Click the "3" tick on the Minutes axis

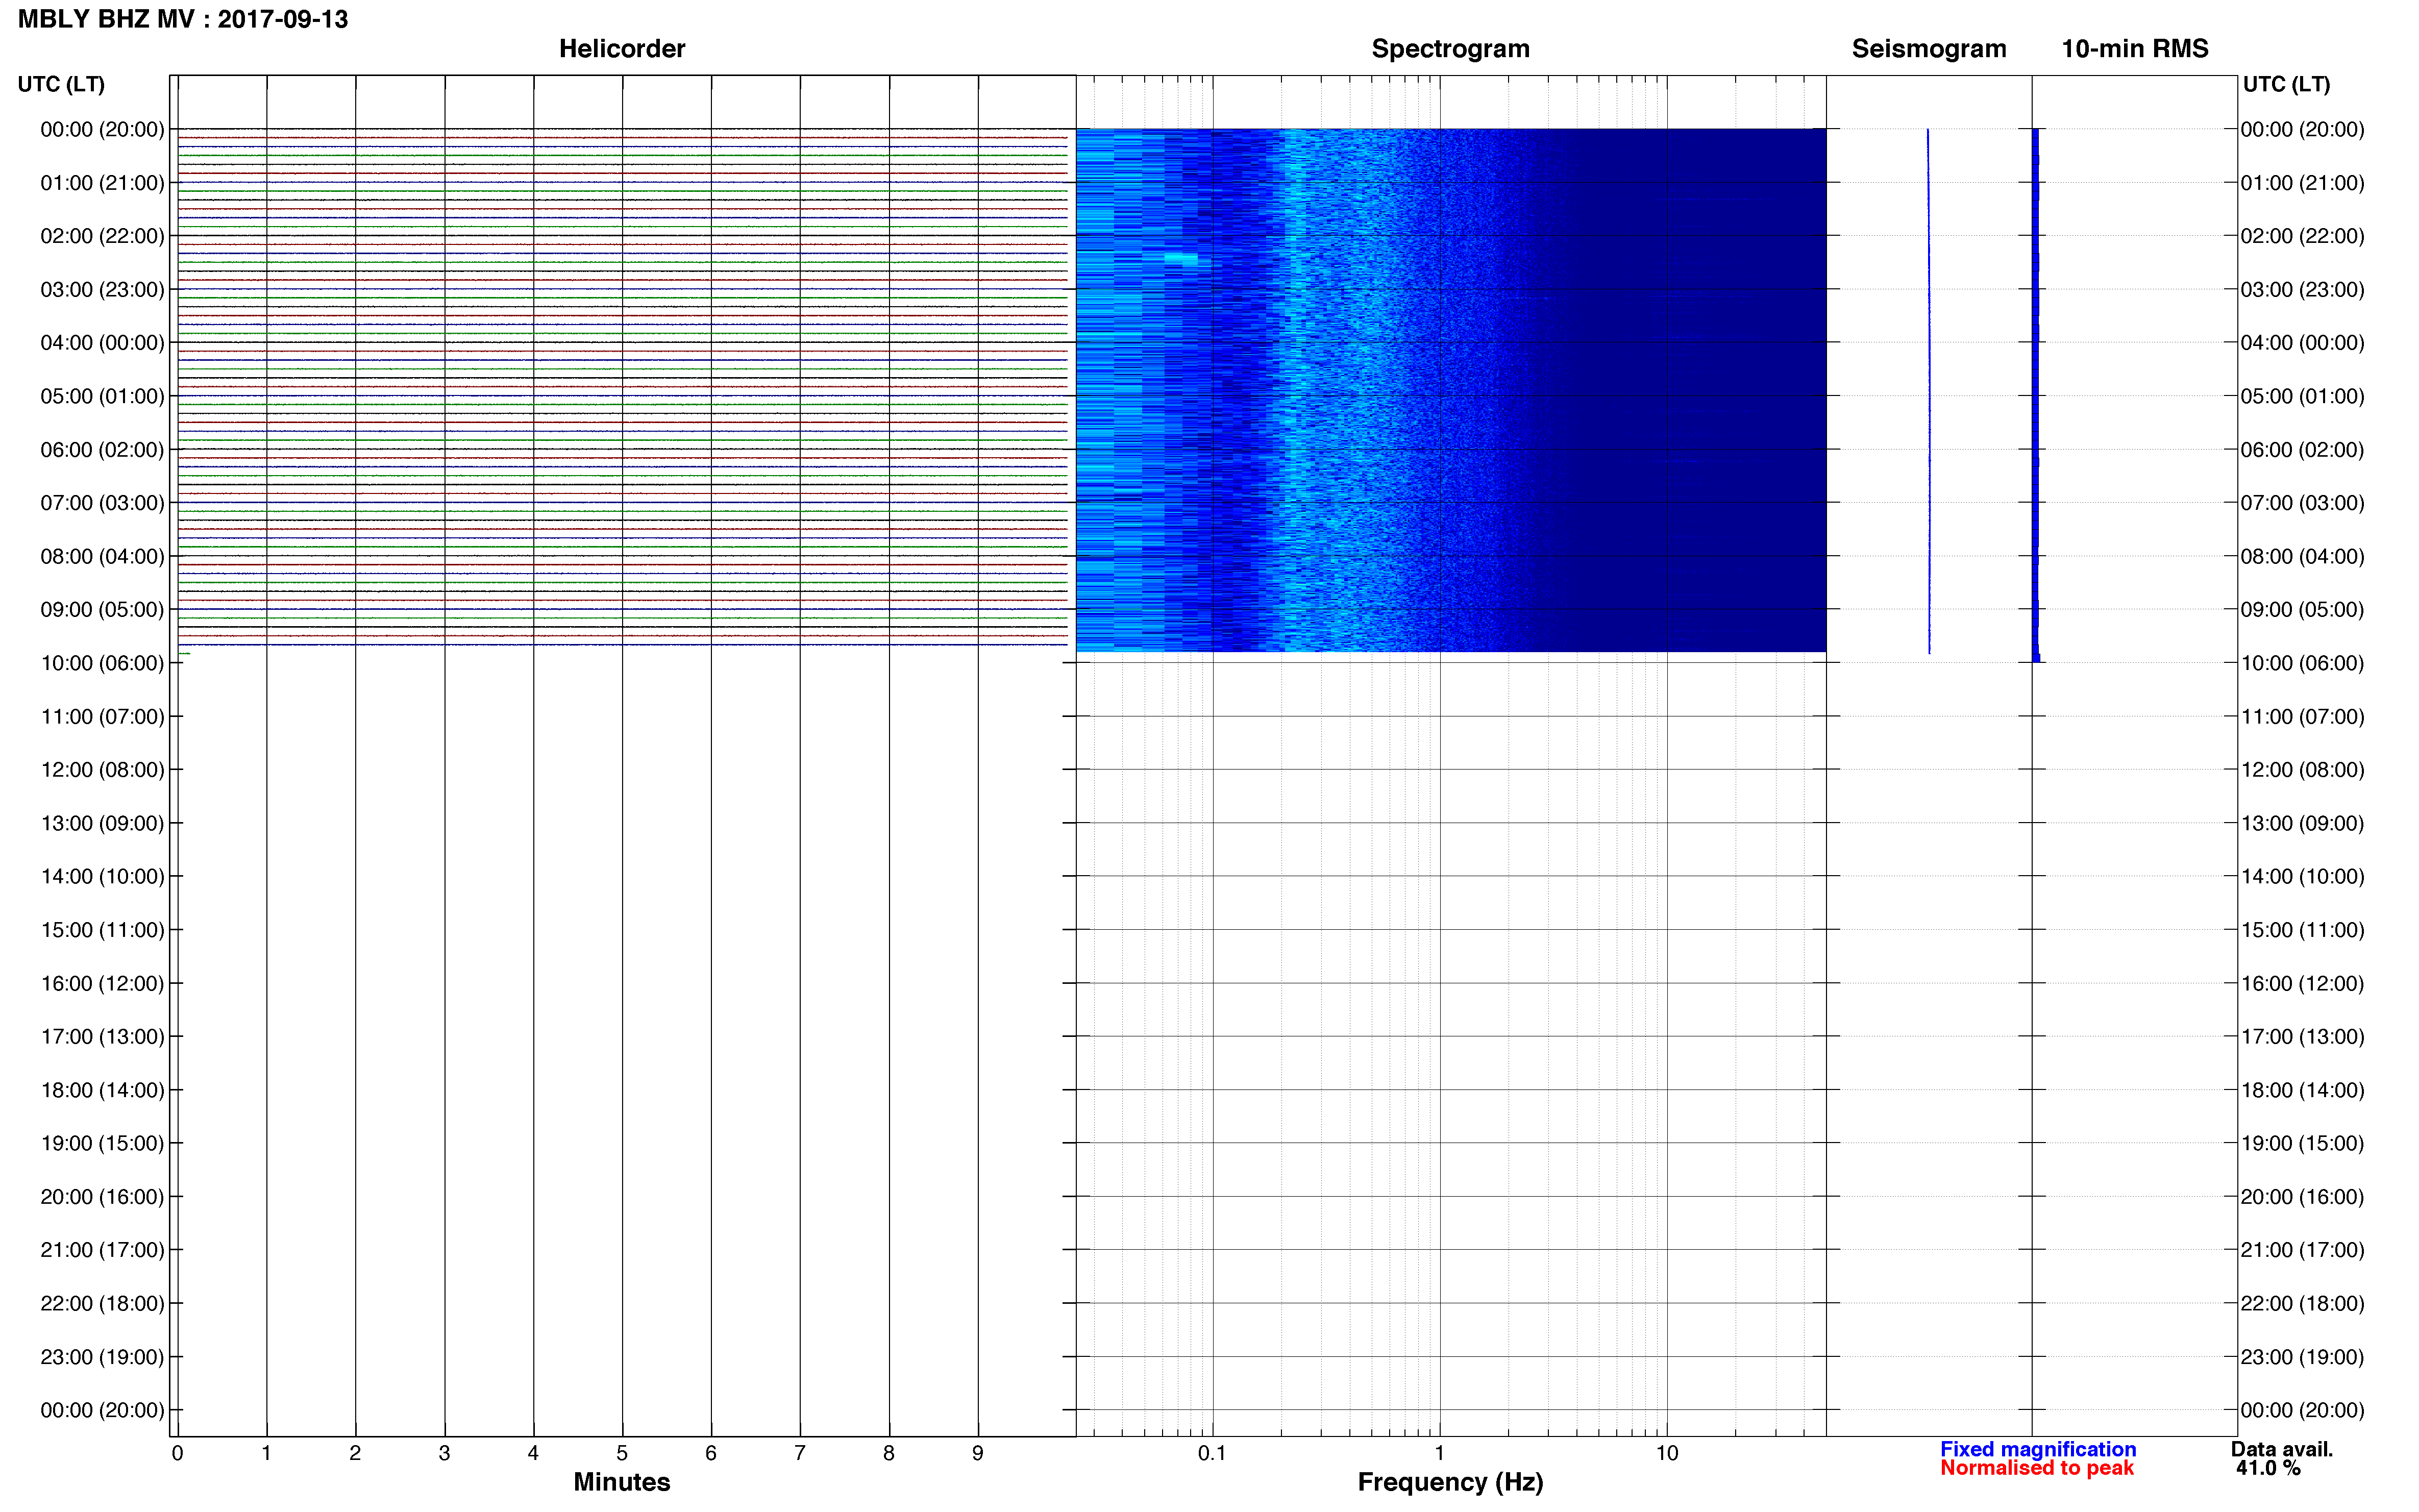(444, 1453)
